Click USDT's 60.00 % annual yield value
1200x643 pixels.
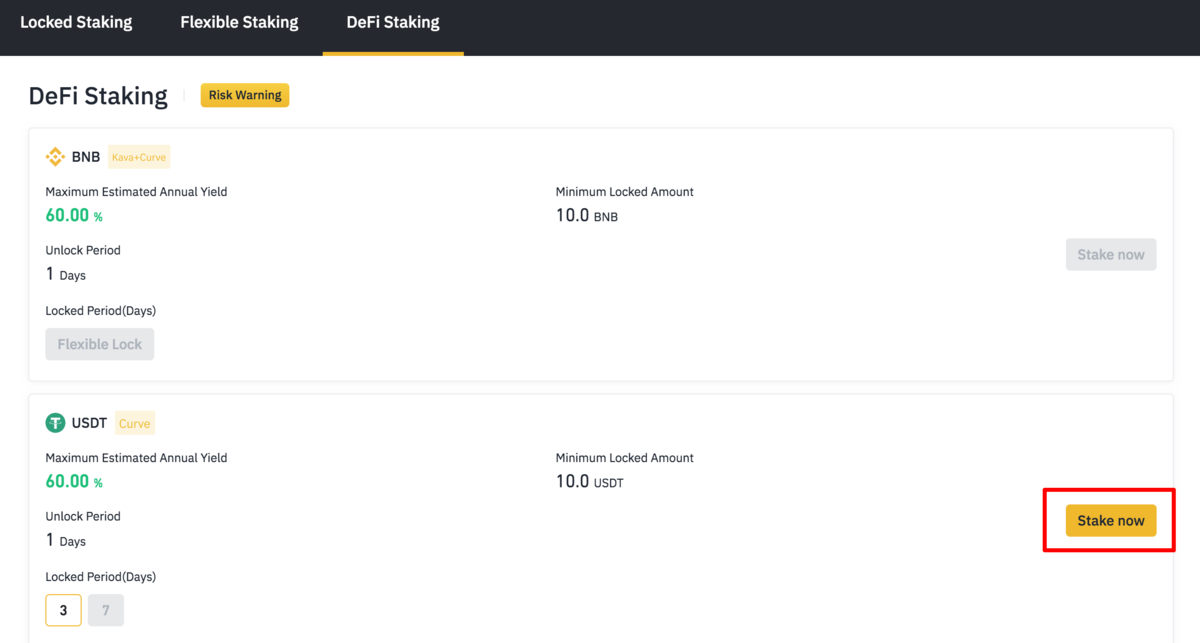click(74, 481)
